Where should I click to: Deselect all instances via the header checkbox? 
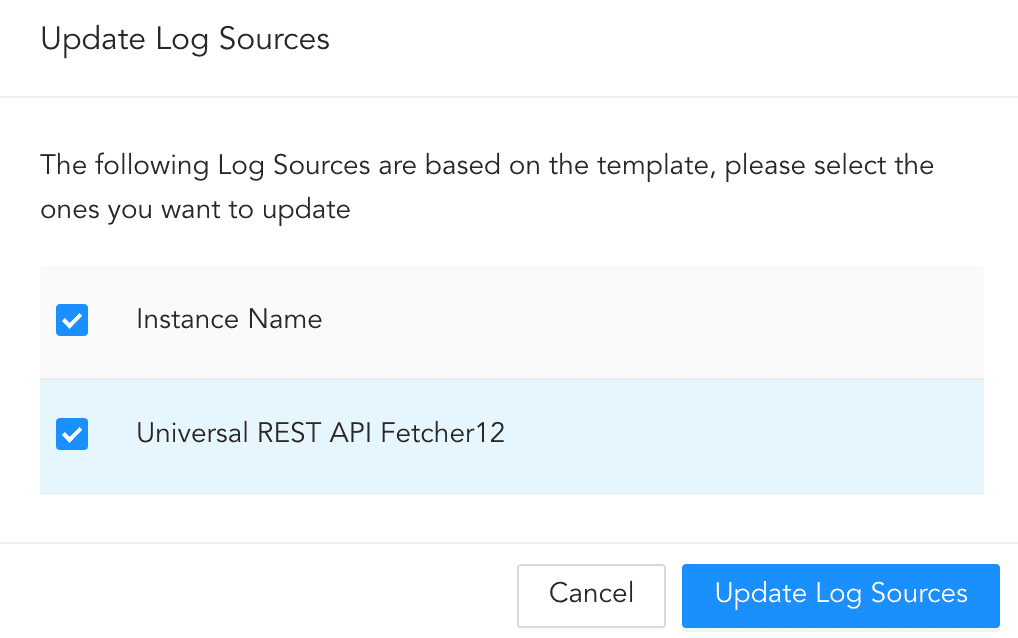[72, 320]
